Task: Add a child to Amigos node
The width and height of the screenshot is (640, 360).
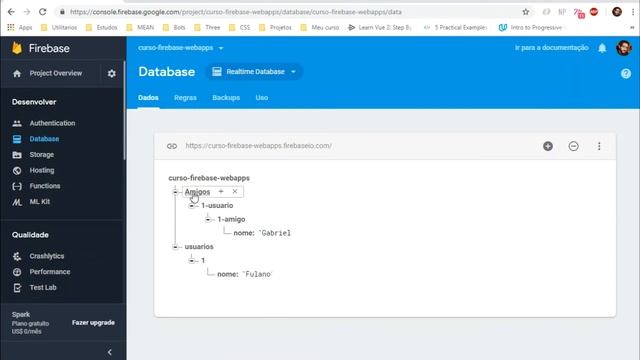Action: (x=221, y=191)
